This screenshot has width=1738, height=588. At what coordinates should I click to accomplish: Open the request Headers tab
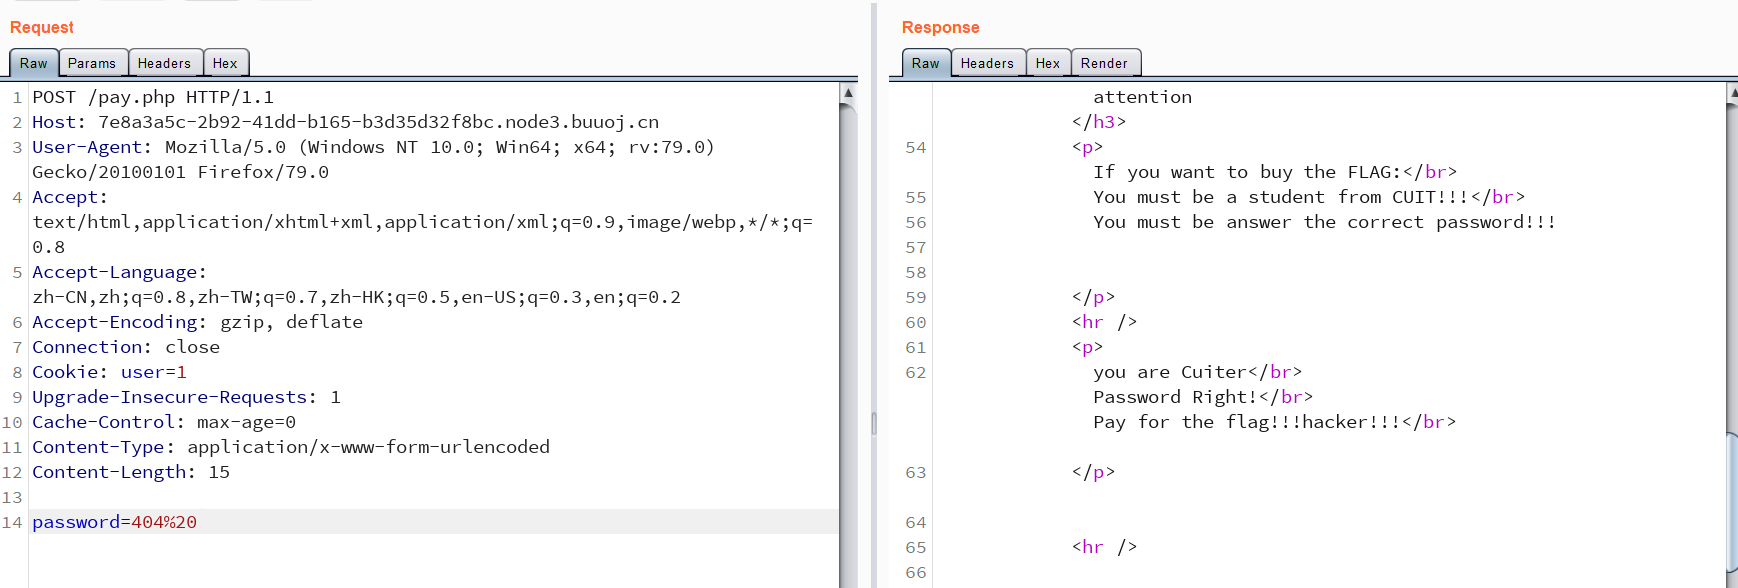point(164,63)
